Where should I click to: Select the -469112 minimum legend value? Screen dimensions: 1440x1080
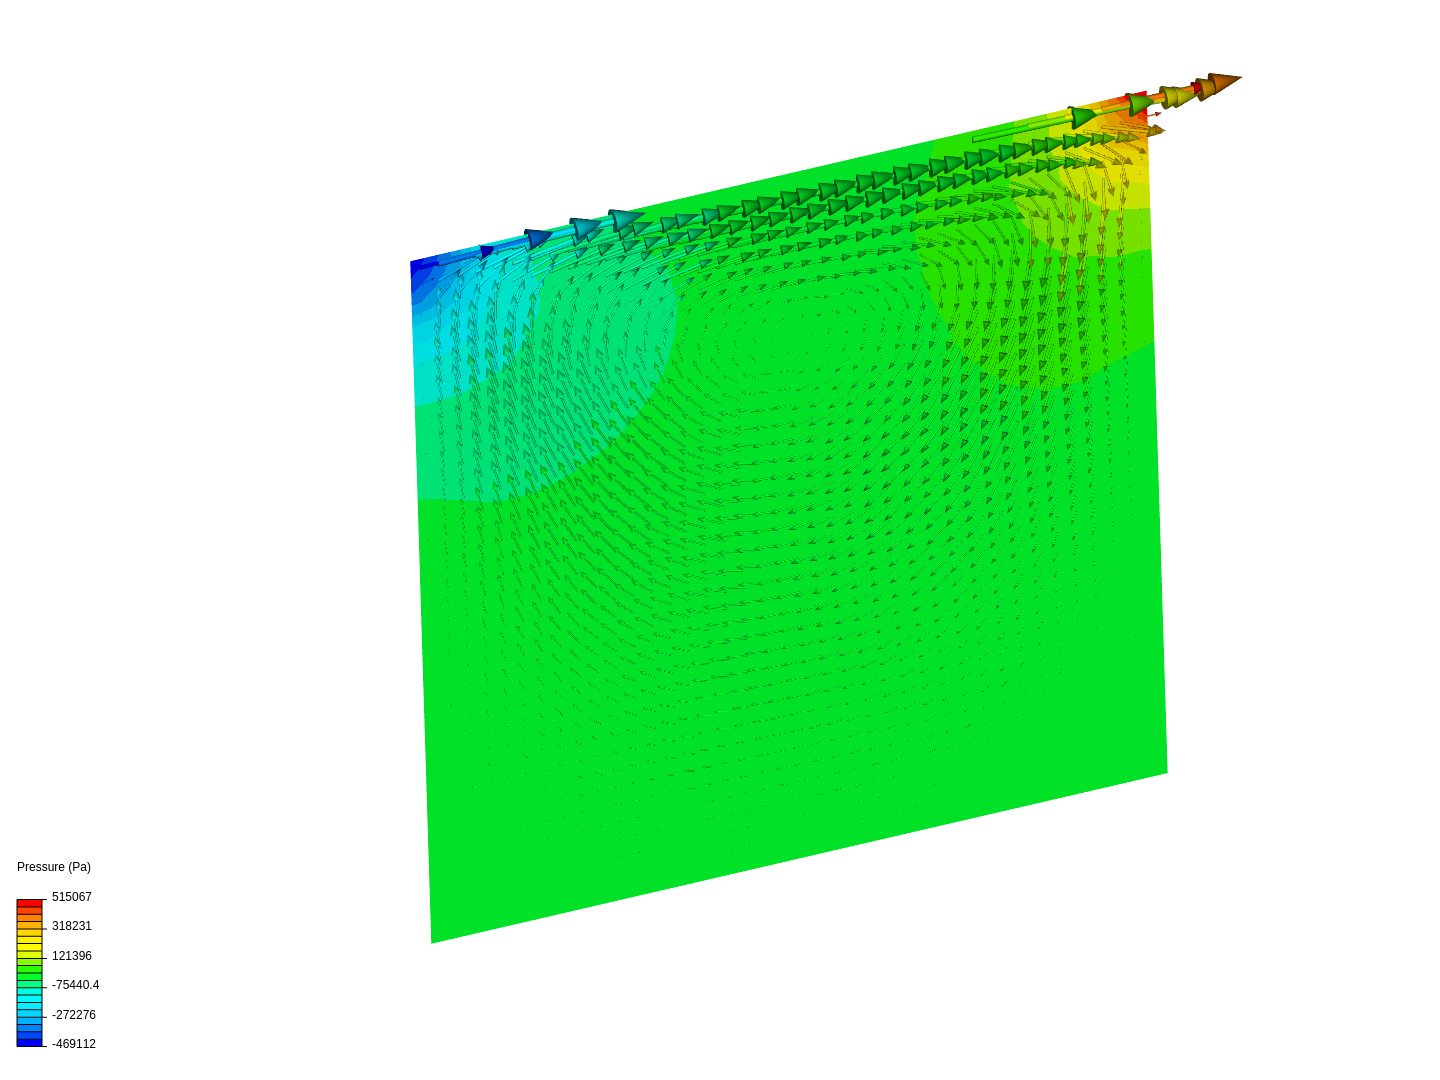pyautogui.click(x=74, y=1044)
